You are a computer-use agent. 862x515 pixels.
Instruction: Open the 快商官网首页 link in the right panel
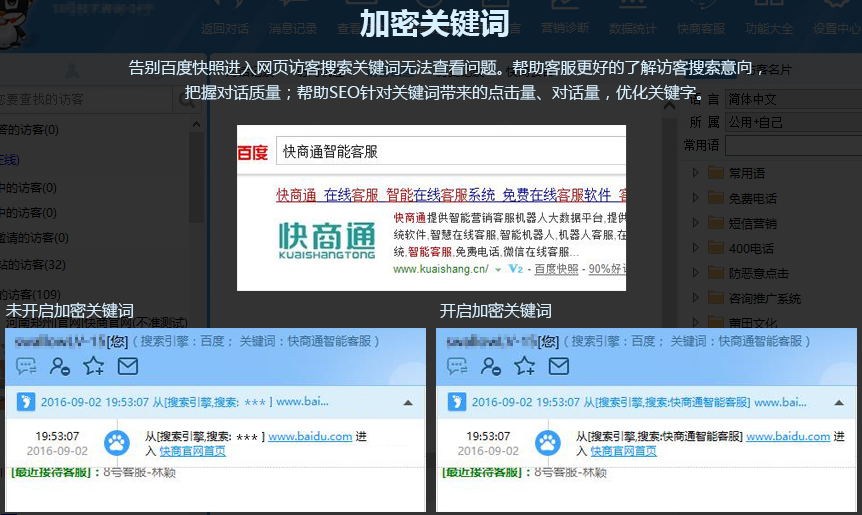[624, 451]
